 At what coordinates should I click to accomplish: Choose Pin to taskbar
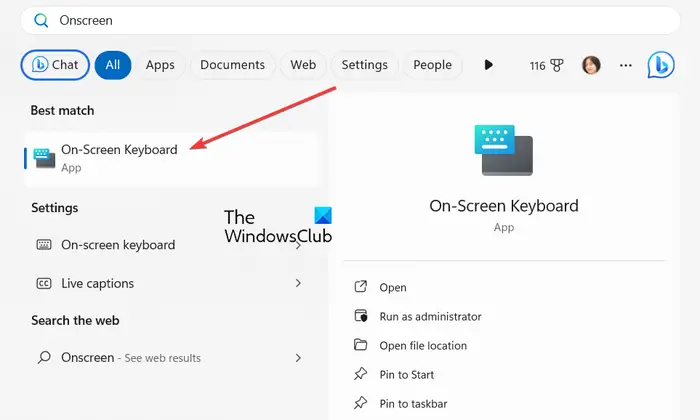413,403
